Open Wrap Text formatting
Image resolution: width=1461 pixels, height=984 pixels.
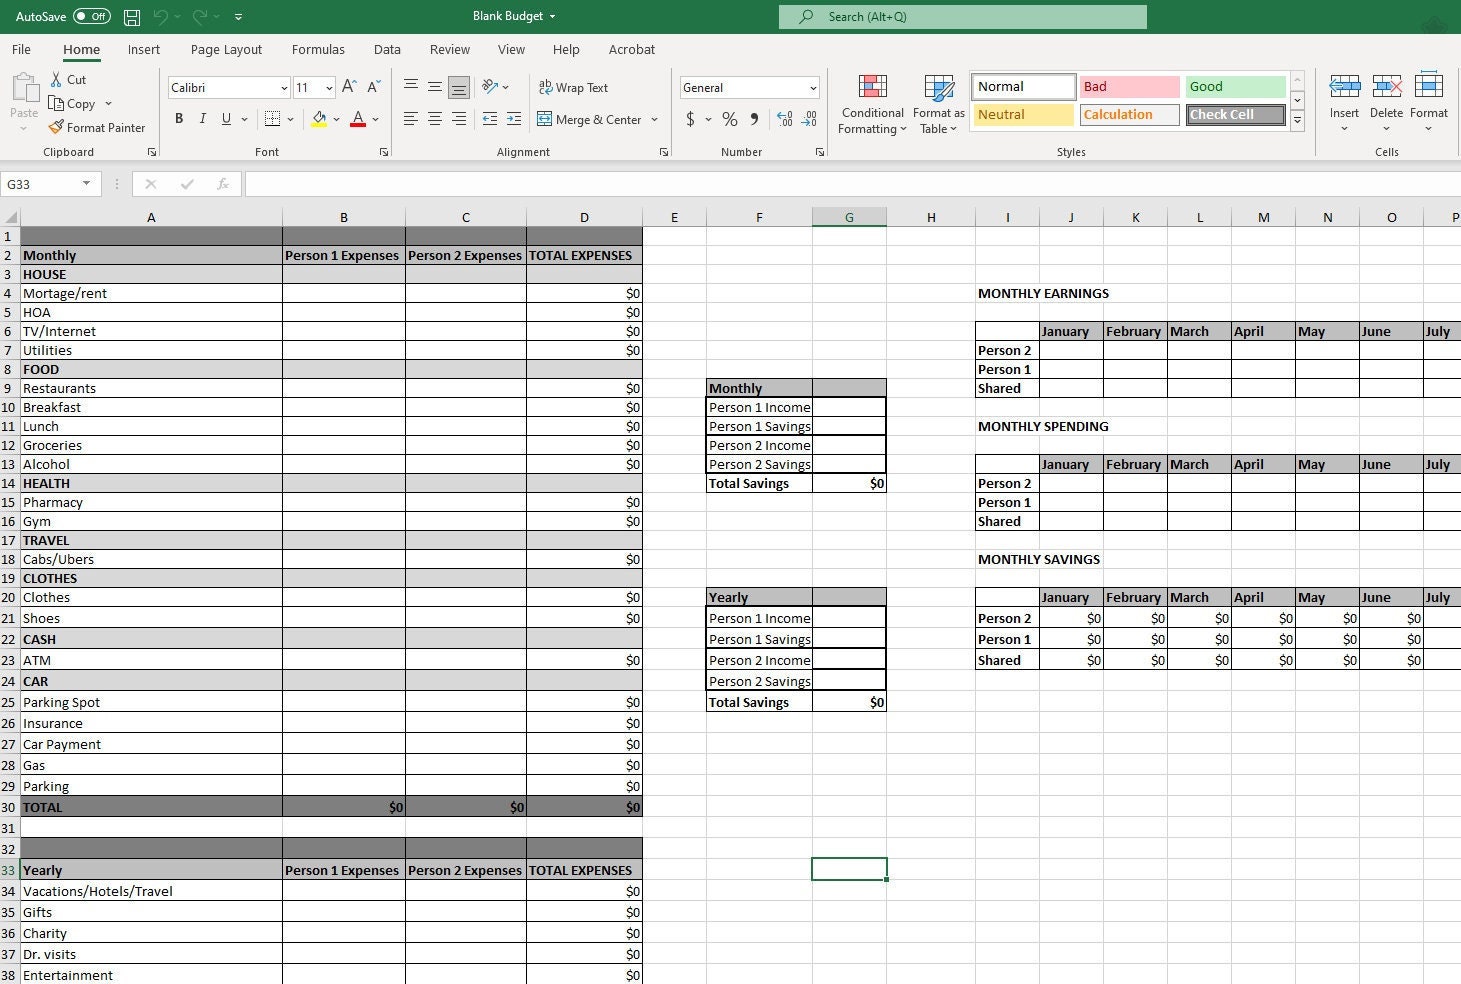(x=573, y=87)
